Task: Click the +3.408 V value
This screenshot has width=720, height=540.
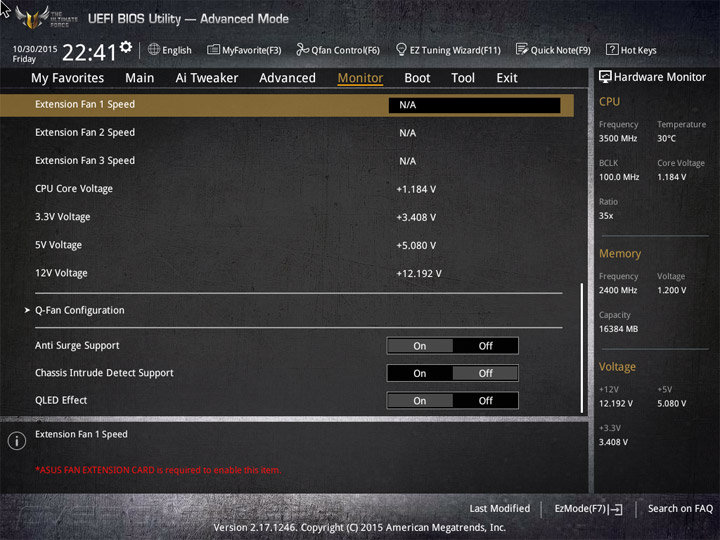Action: point(416,217)
